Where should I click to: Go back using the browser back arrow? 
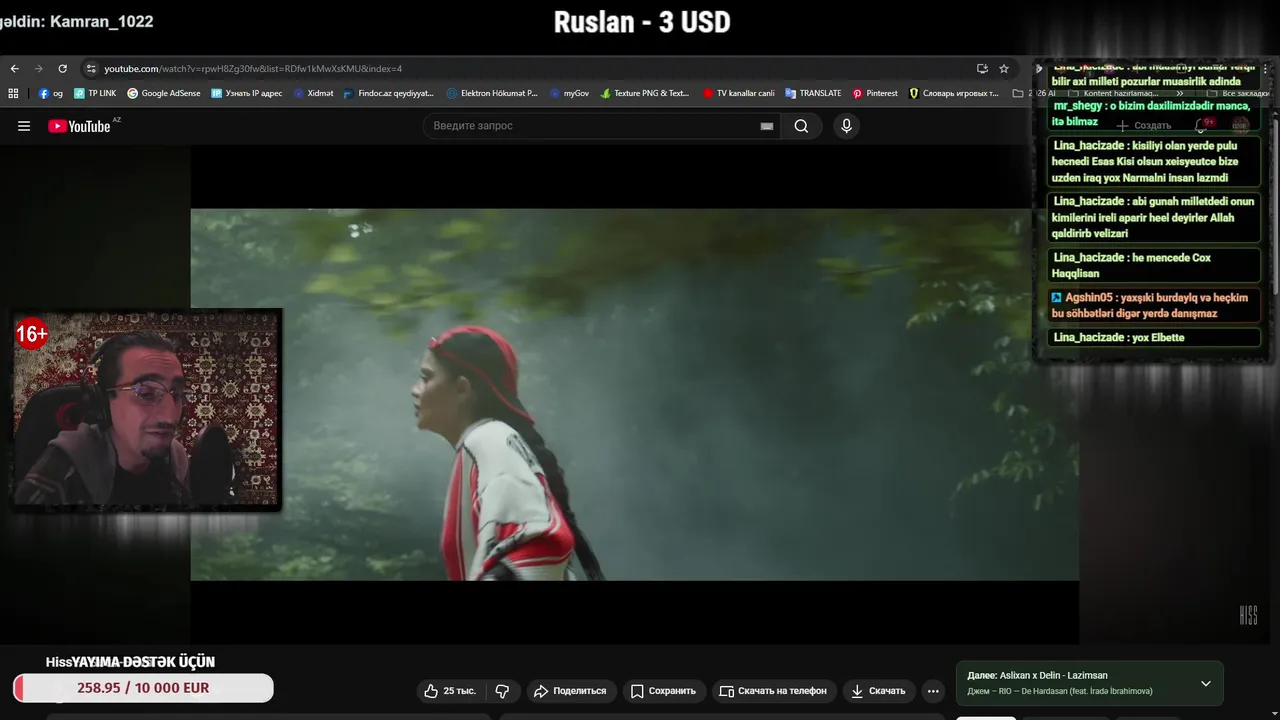(14, 69)
